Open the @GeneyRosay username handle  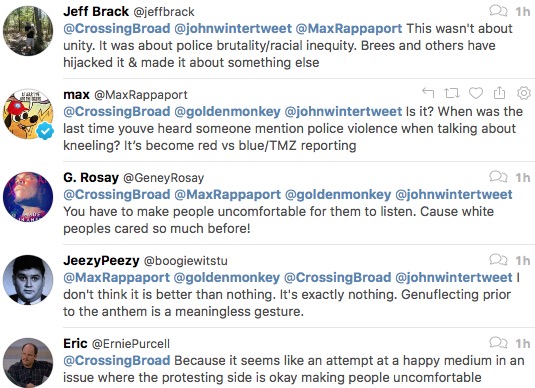(x=163, y=178)
